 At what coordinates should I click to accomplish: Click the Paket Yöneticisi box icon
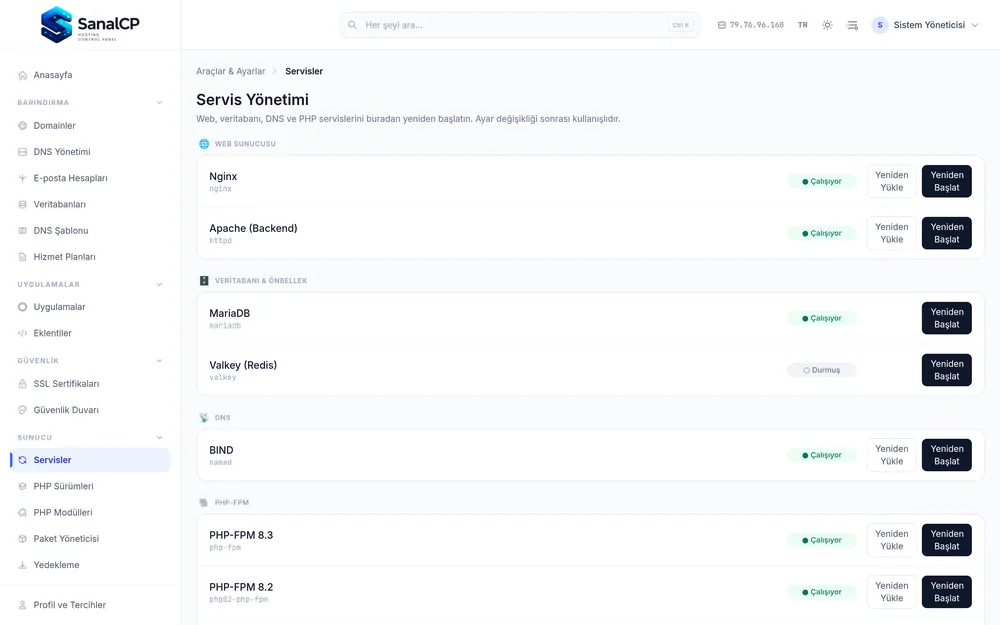(22, 539)
